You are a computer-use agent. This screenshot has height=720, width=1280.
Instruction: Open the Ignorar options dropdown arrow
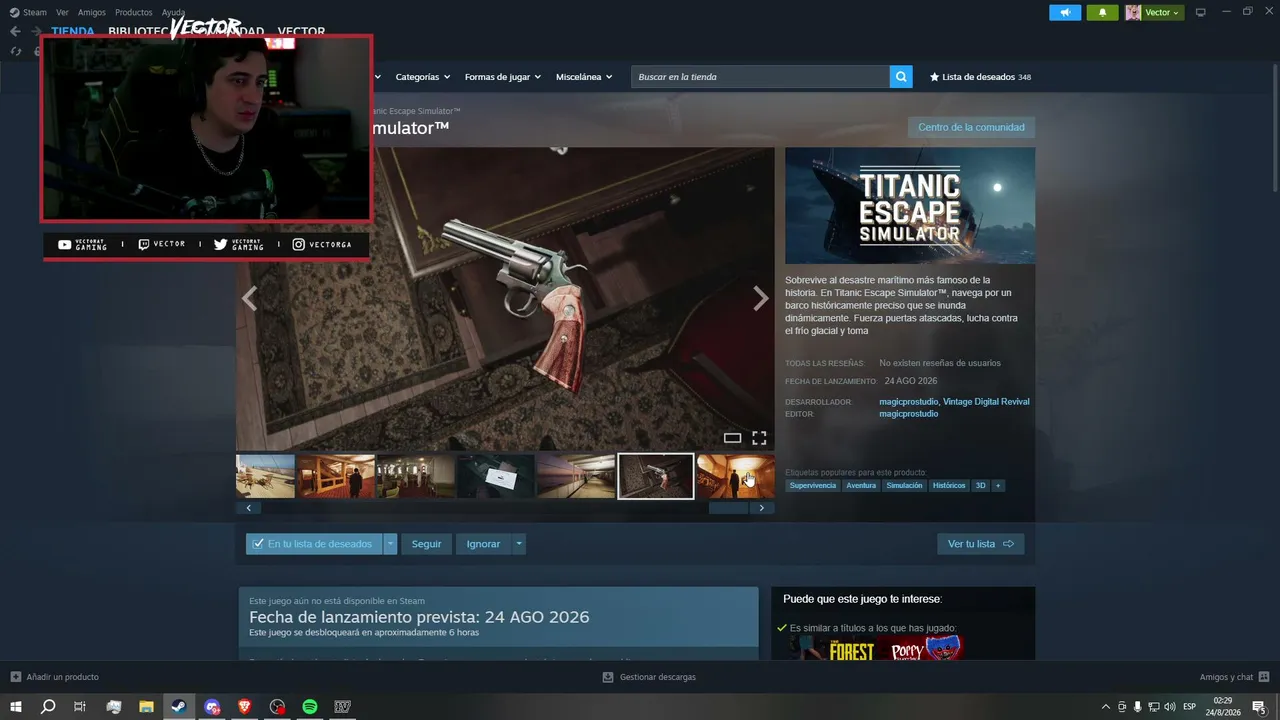pyautogui.click(x=518, y=544)
